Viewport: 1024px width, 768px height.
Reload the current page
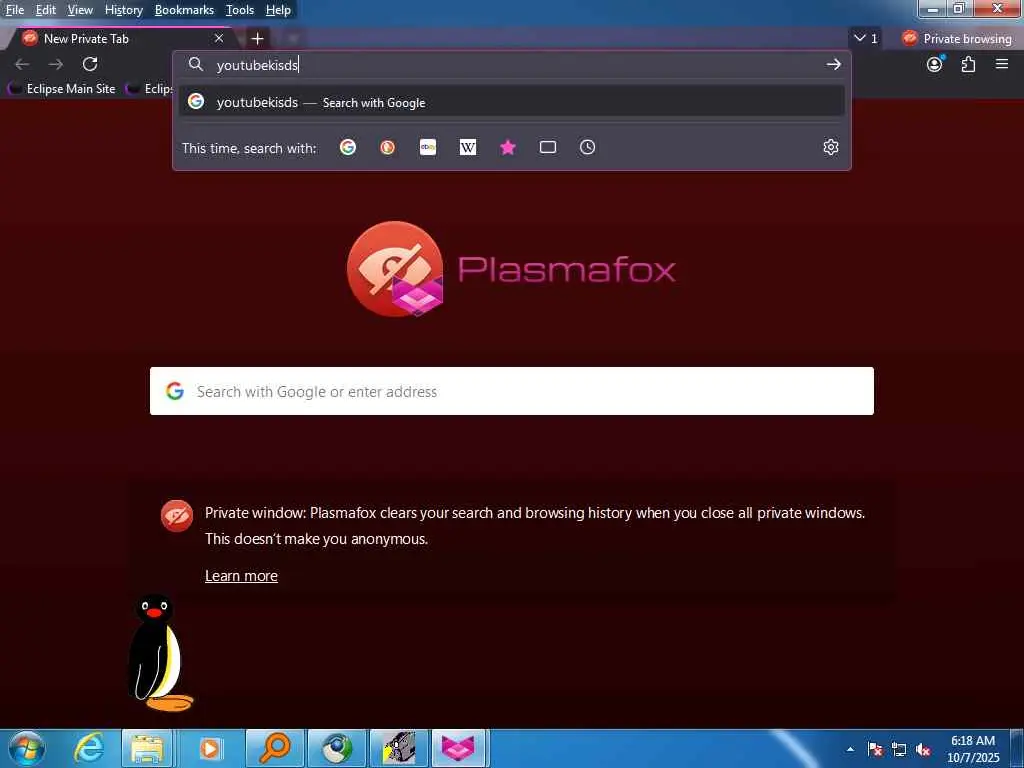[90, 64]
